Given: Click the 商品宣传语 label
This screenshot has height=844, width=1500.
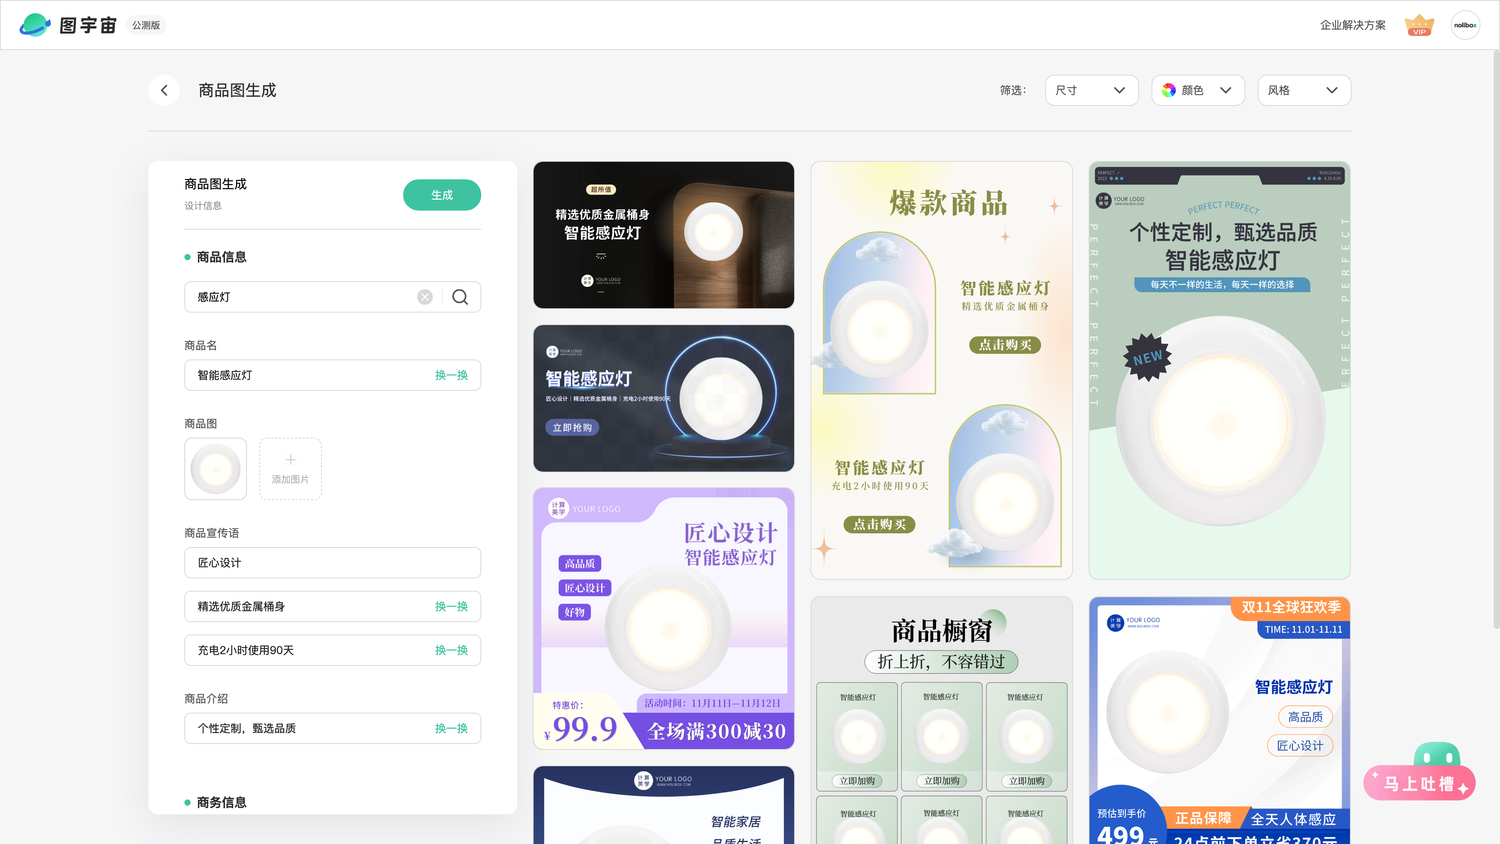Looking at the screenshot, I should 211,533.
